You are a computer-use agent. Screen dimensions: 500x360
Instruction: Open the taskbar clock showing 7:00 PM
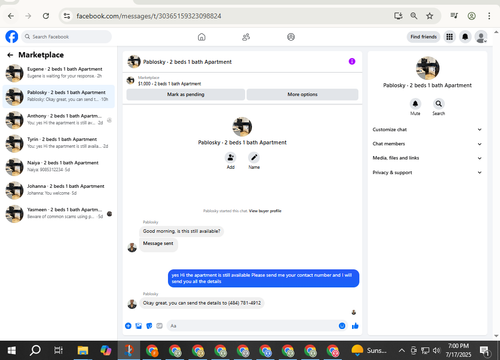tap(458, 350)
